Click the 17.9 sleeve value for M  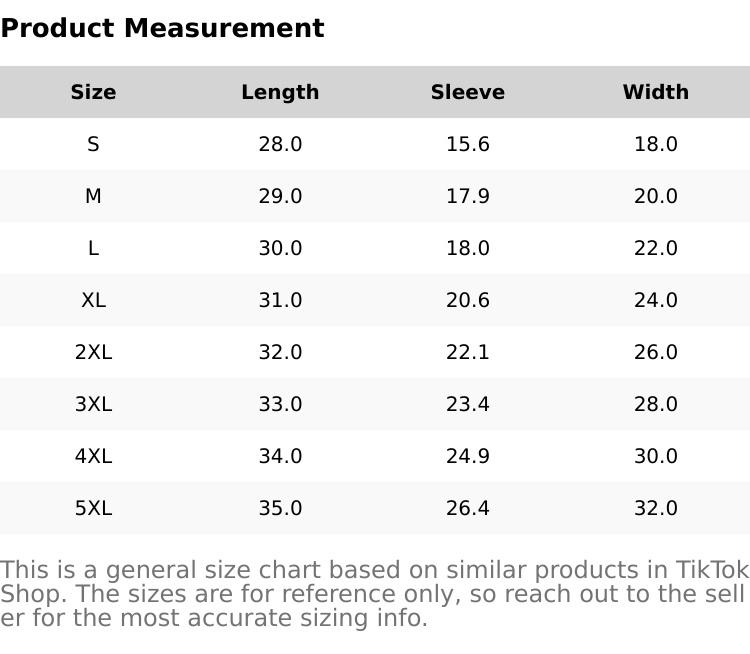(x=467, y=196)
